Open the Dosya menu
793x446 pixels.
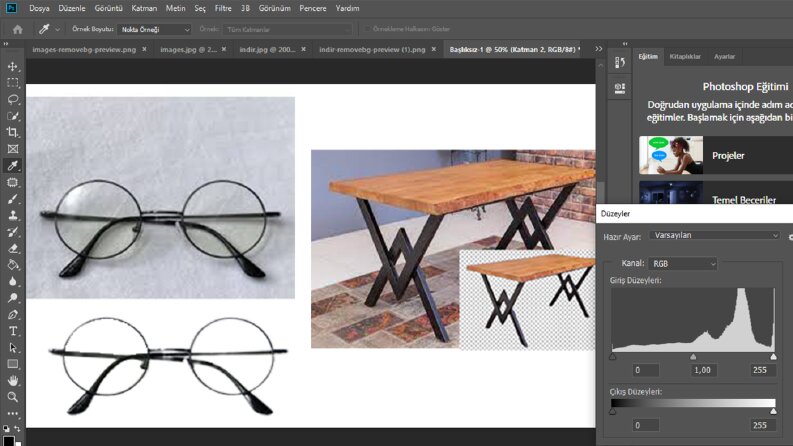(39, 9)
